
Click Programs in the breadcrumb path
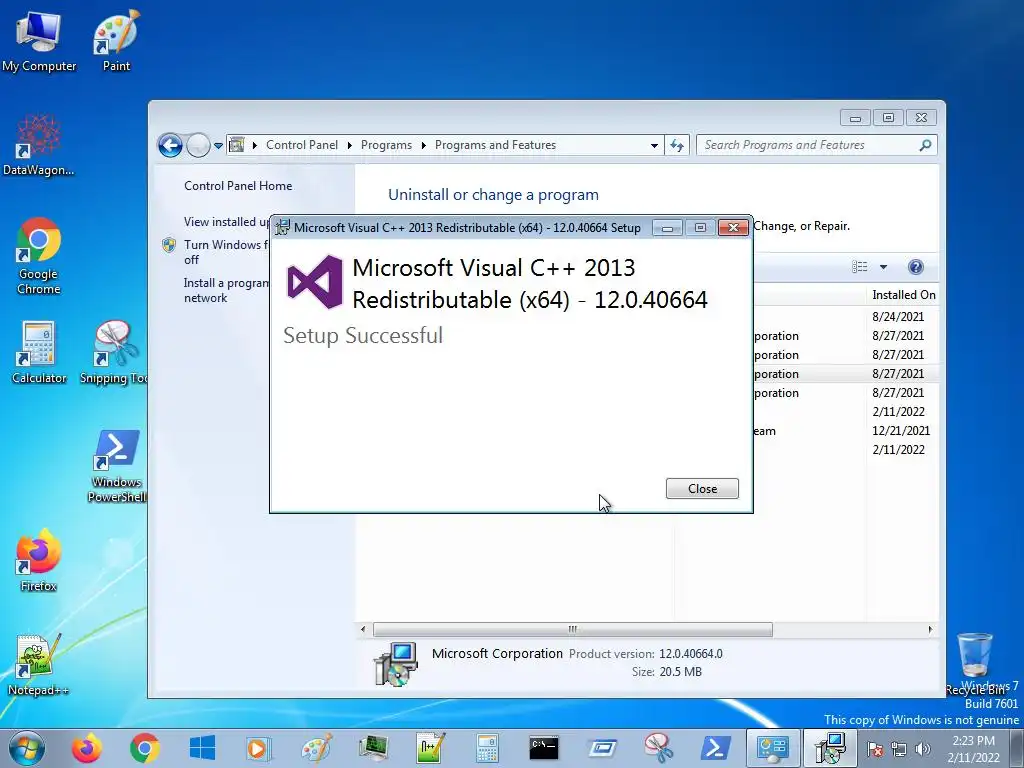pos(386,145)
